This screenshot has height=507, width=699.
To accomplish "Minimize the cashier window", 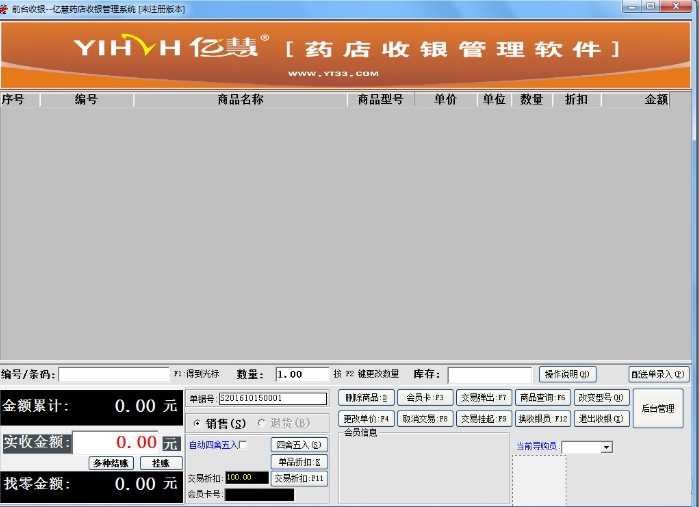I will point(632,6).
